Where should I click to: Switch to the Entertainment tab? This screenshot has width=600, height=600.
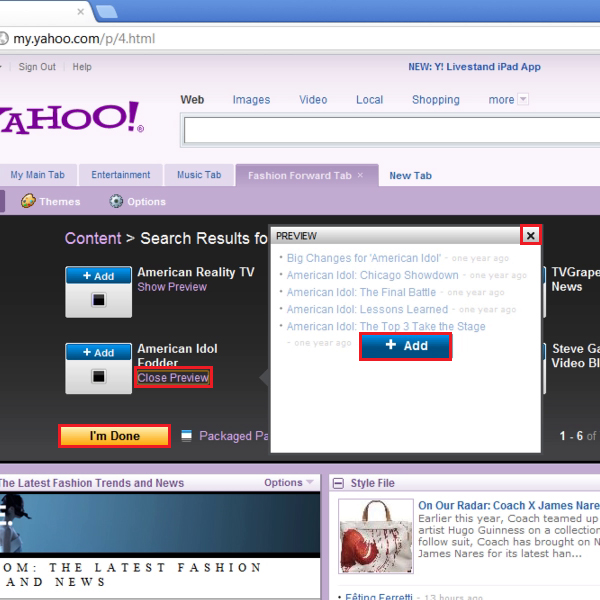(121, 175)
